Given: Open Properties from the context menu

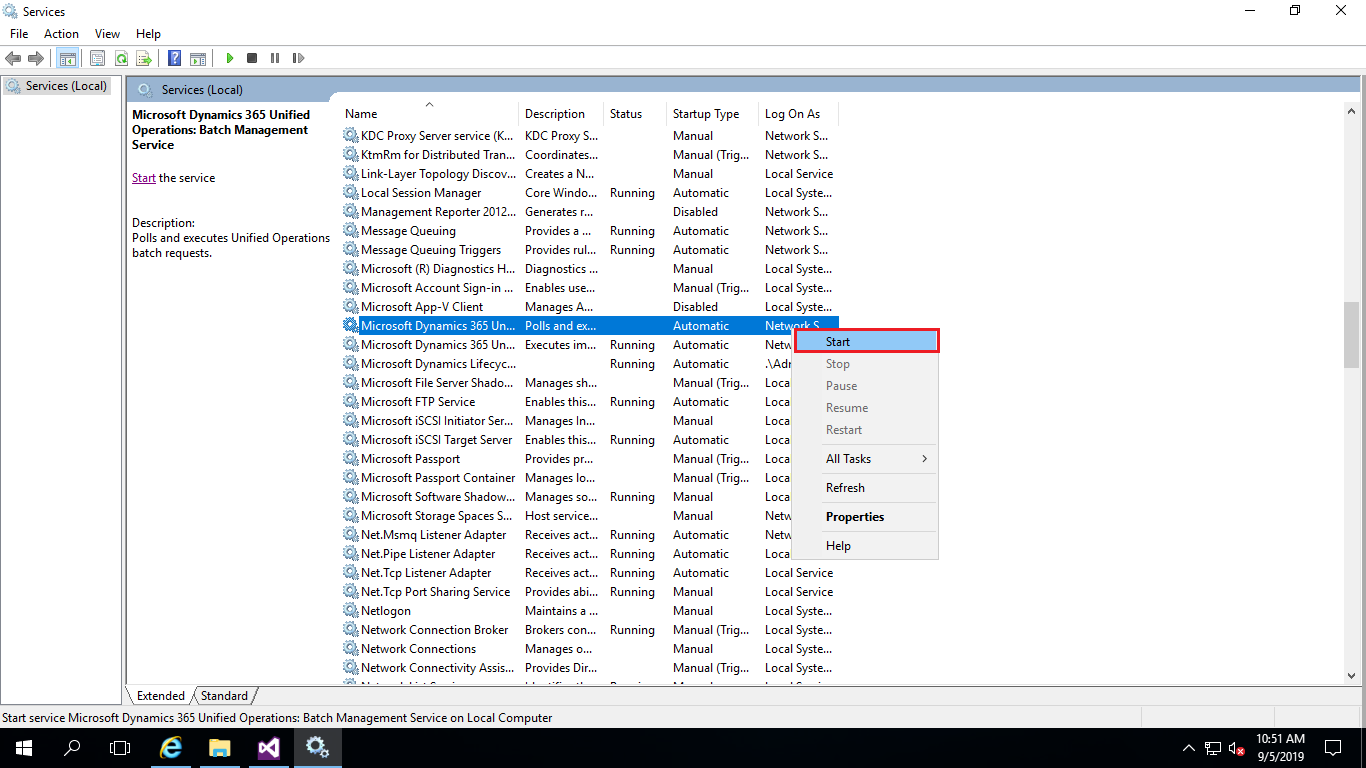Looking at the screenshot, I should (x=866, y=517).
